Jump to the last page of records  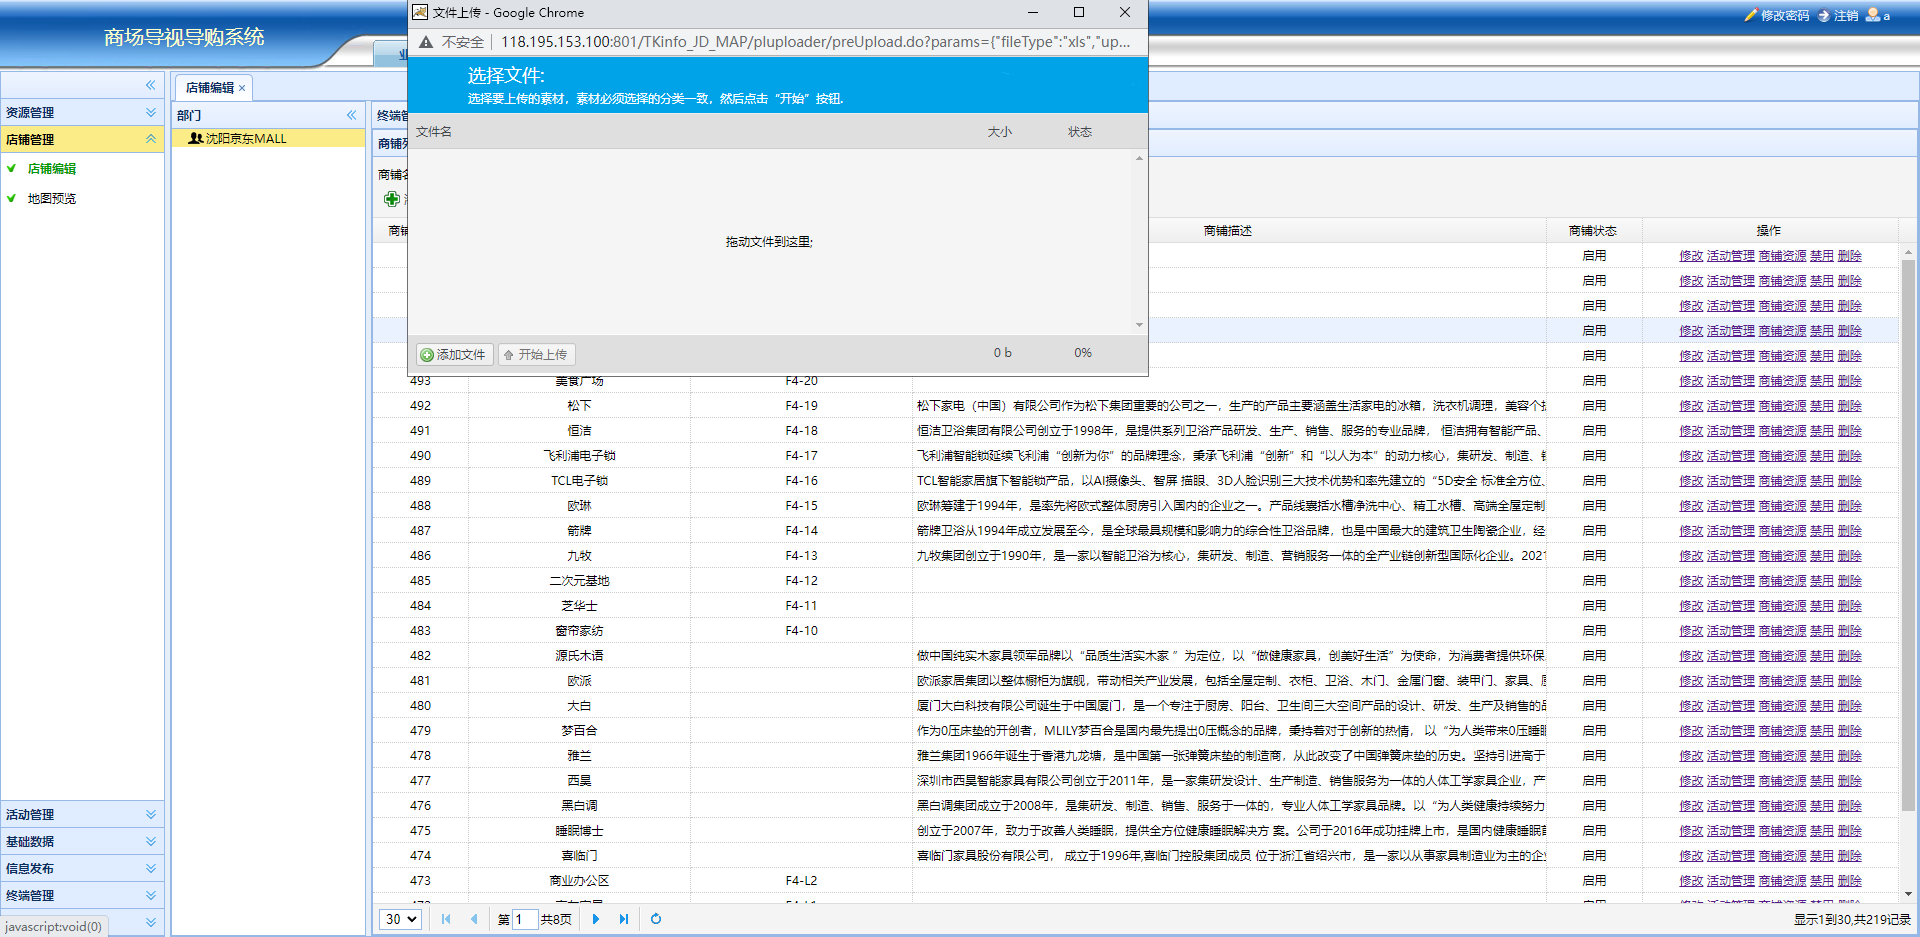[624, 919]
